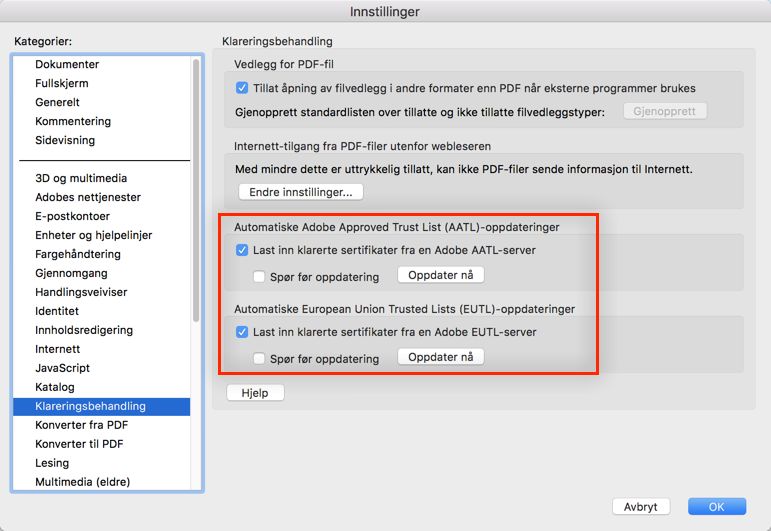Select Fullskjerm category
771x531 pixels.
[x=102, y=83]
